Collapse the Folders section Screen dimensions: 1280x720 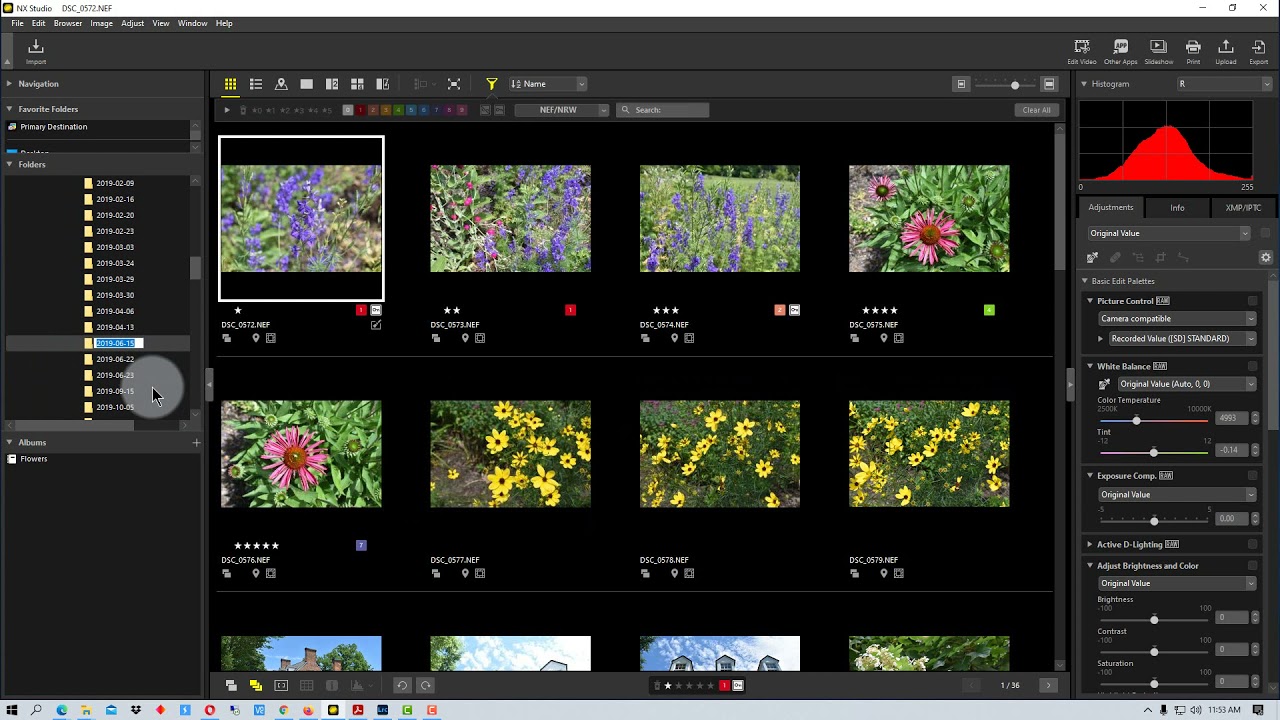pos(9,164)
